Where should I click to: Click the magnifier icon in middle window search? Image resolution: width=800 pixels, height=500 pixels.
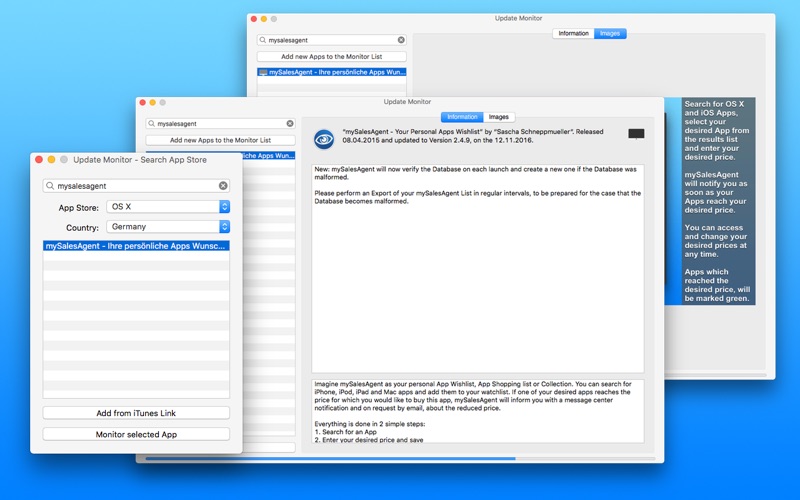(152, 123)
